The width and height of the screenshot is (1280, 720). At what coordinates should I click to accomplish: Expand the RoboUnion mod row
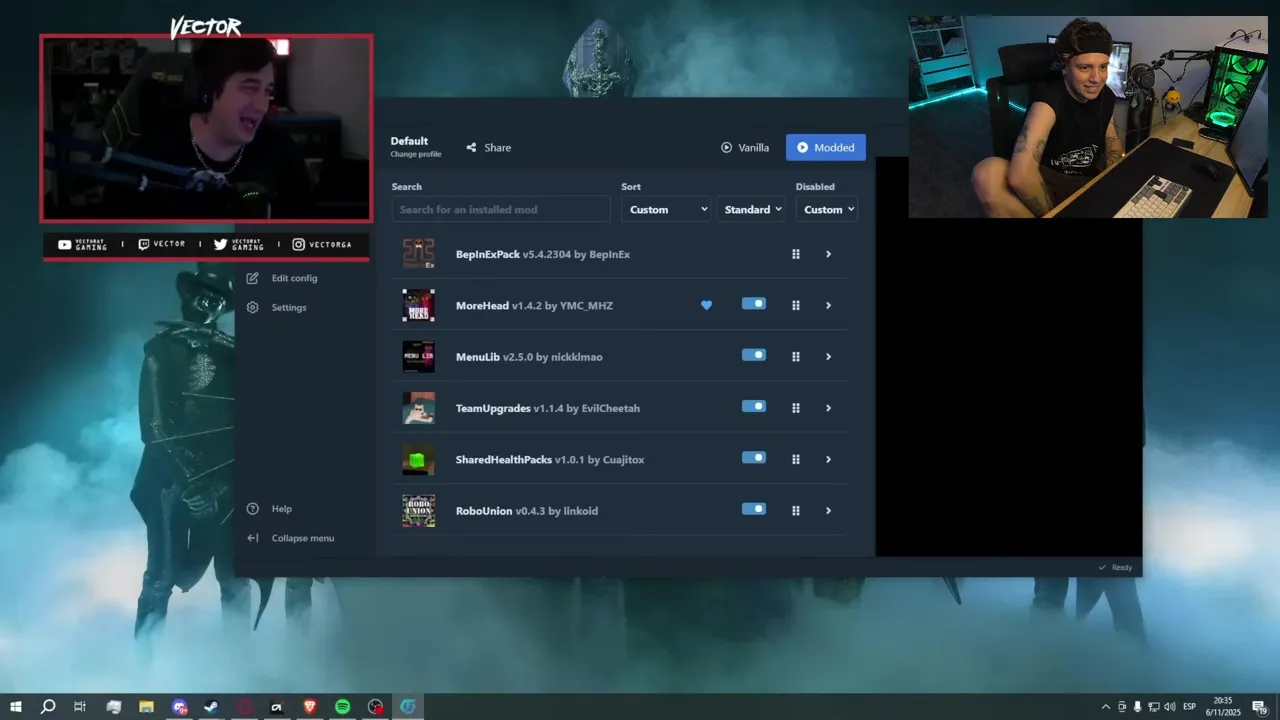point(828,511)
